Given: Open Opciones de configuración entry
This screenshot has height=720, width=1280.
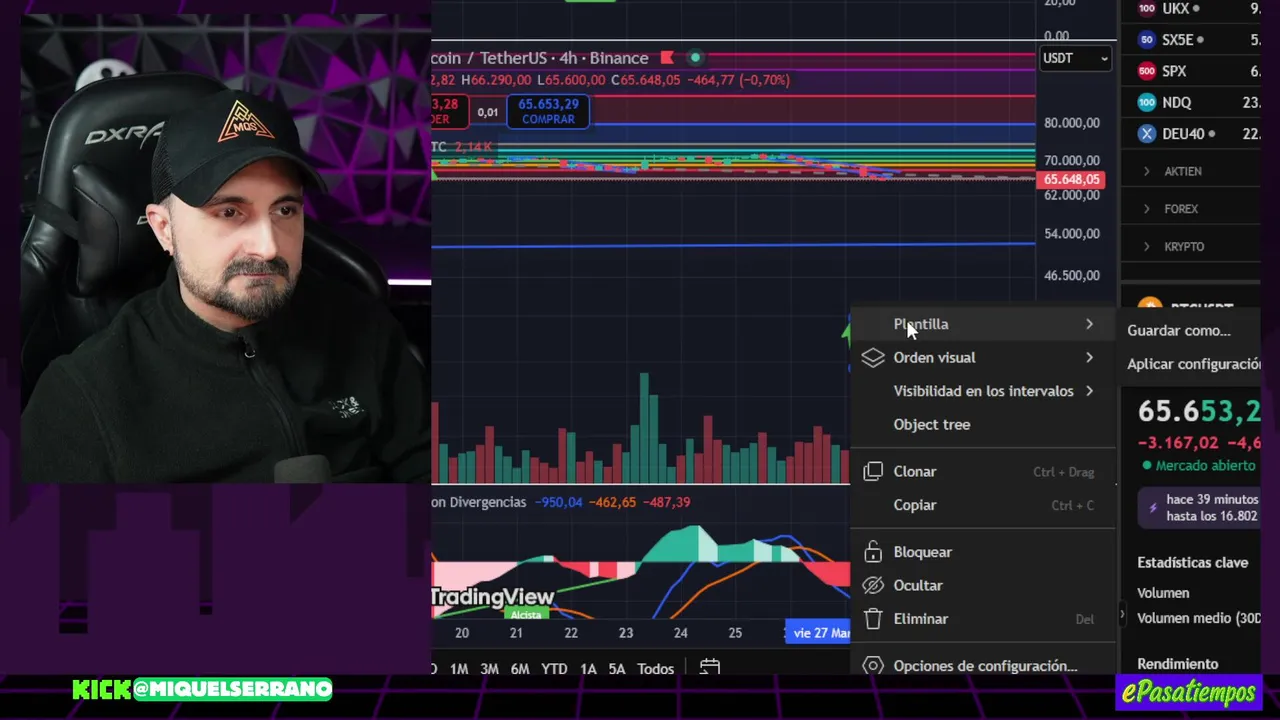Looking at the screenshot, I should pyautogui.click(x=982, y=665).
